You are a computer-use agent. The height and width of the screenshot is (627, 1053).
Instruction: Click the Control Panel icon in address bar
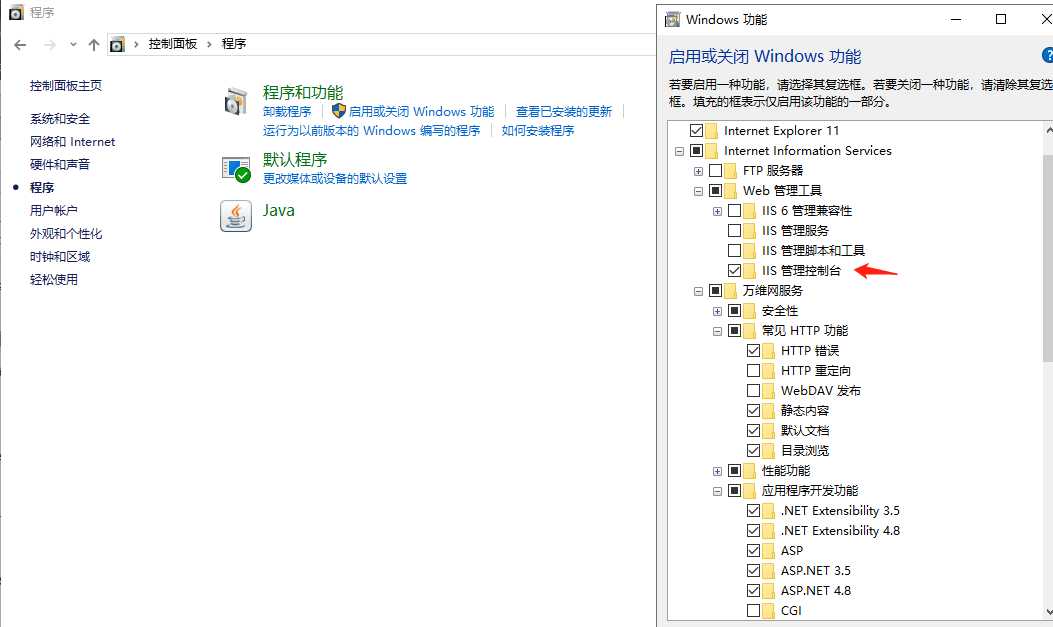(117, 44)
